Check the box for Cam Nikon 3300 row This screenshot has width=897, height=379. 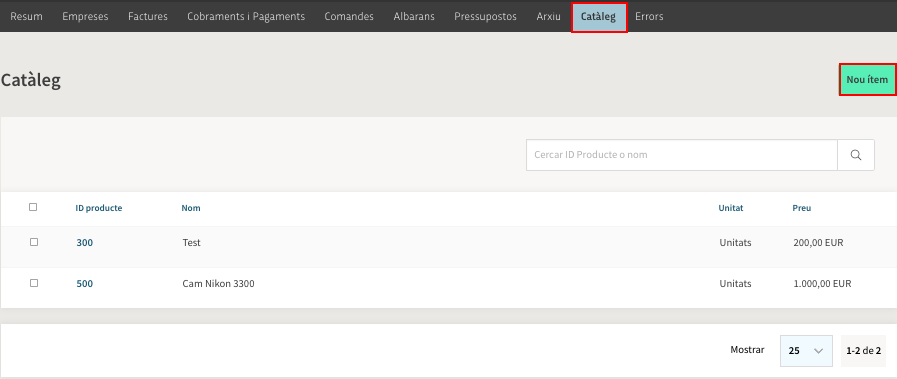click(x=34, y=283)
